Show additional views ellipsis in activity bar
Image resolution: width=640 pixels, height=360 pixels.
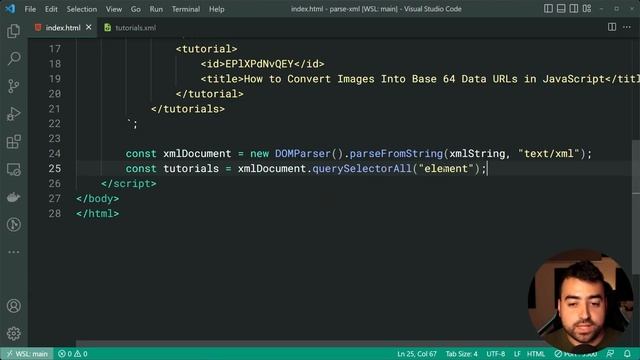[x=13, y=252]
